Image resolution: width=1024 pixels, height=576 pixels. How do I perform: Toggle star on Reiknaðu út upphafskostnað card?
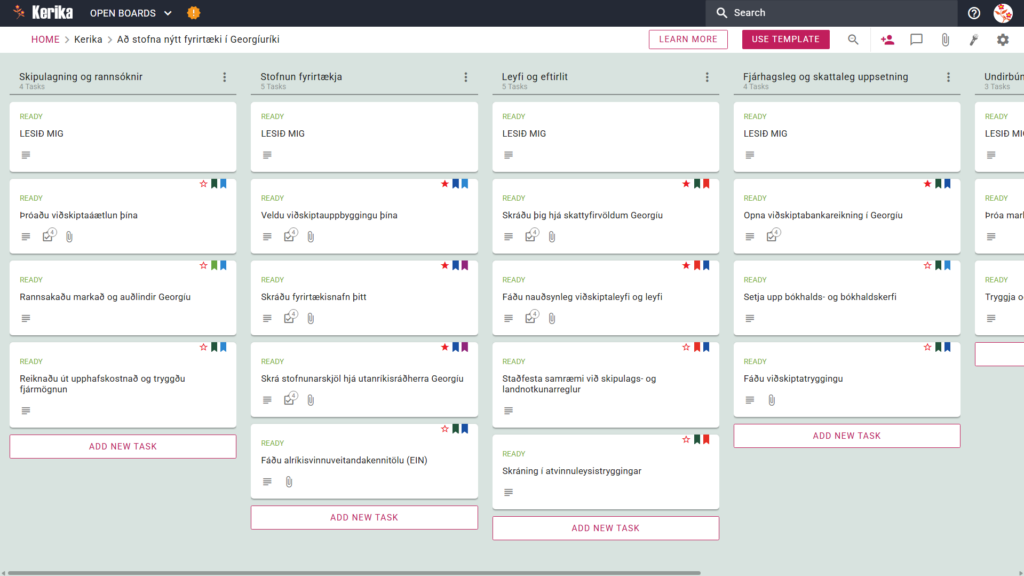[x=203, y=347]
